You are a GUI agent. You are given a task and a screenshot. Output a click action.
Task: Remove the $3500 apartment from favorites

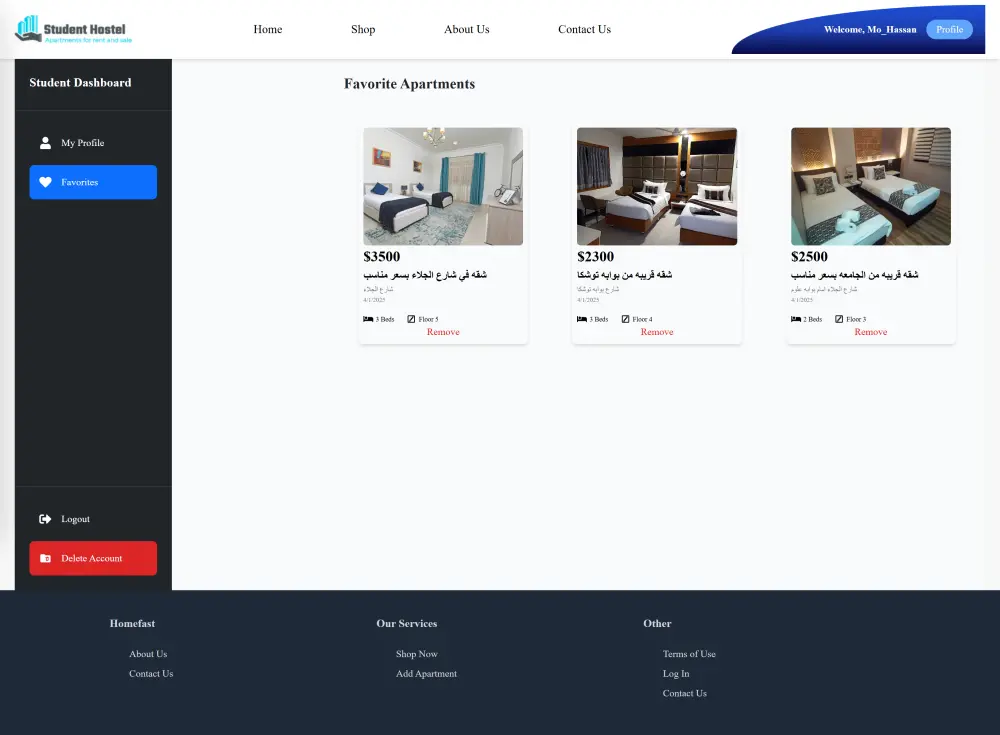pyautogui.click(x=443, y=331)
